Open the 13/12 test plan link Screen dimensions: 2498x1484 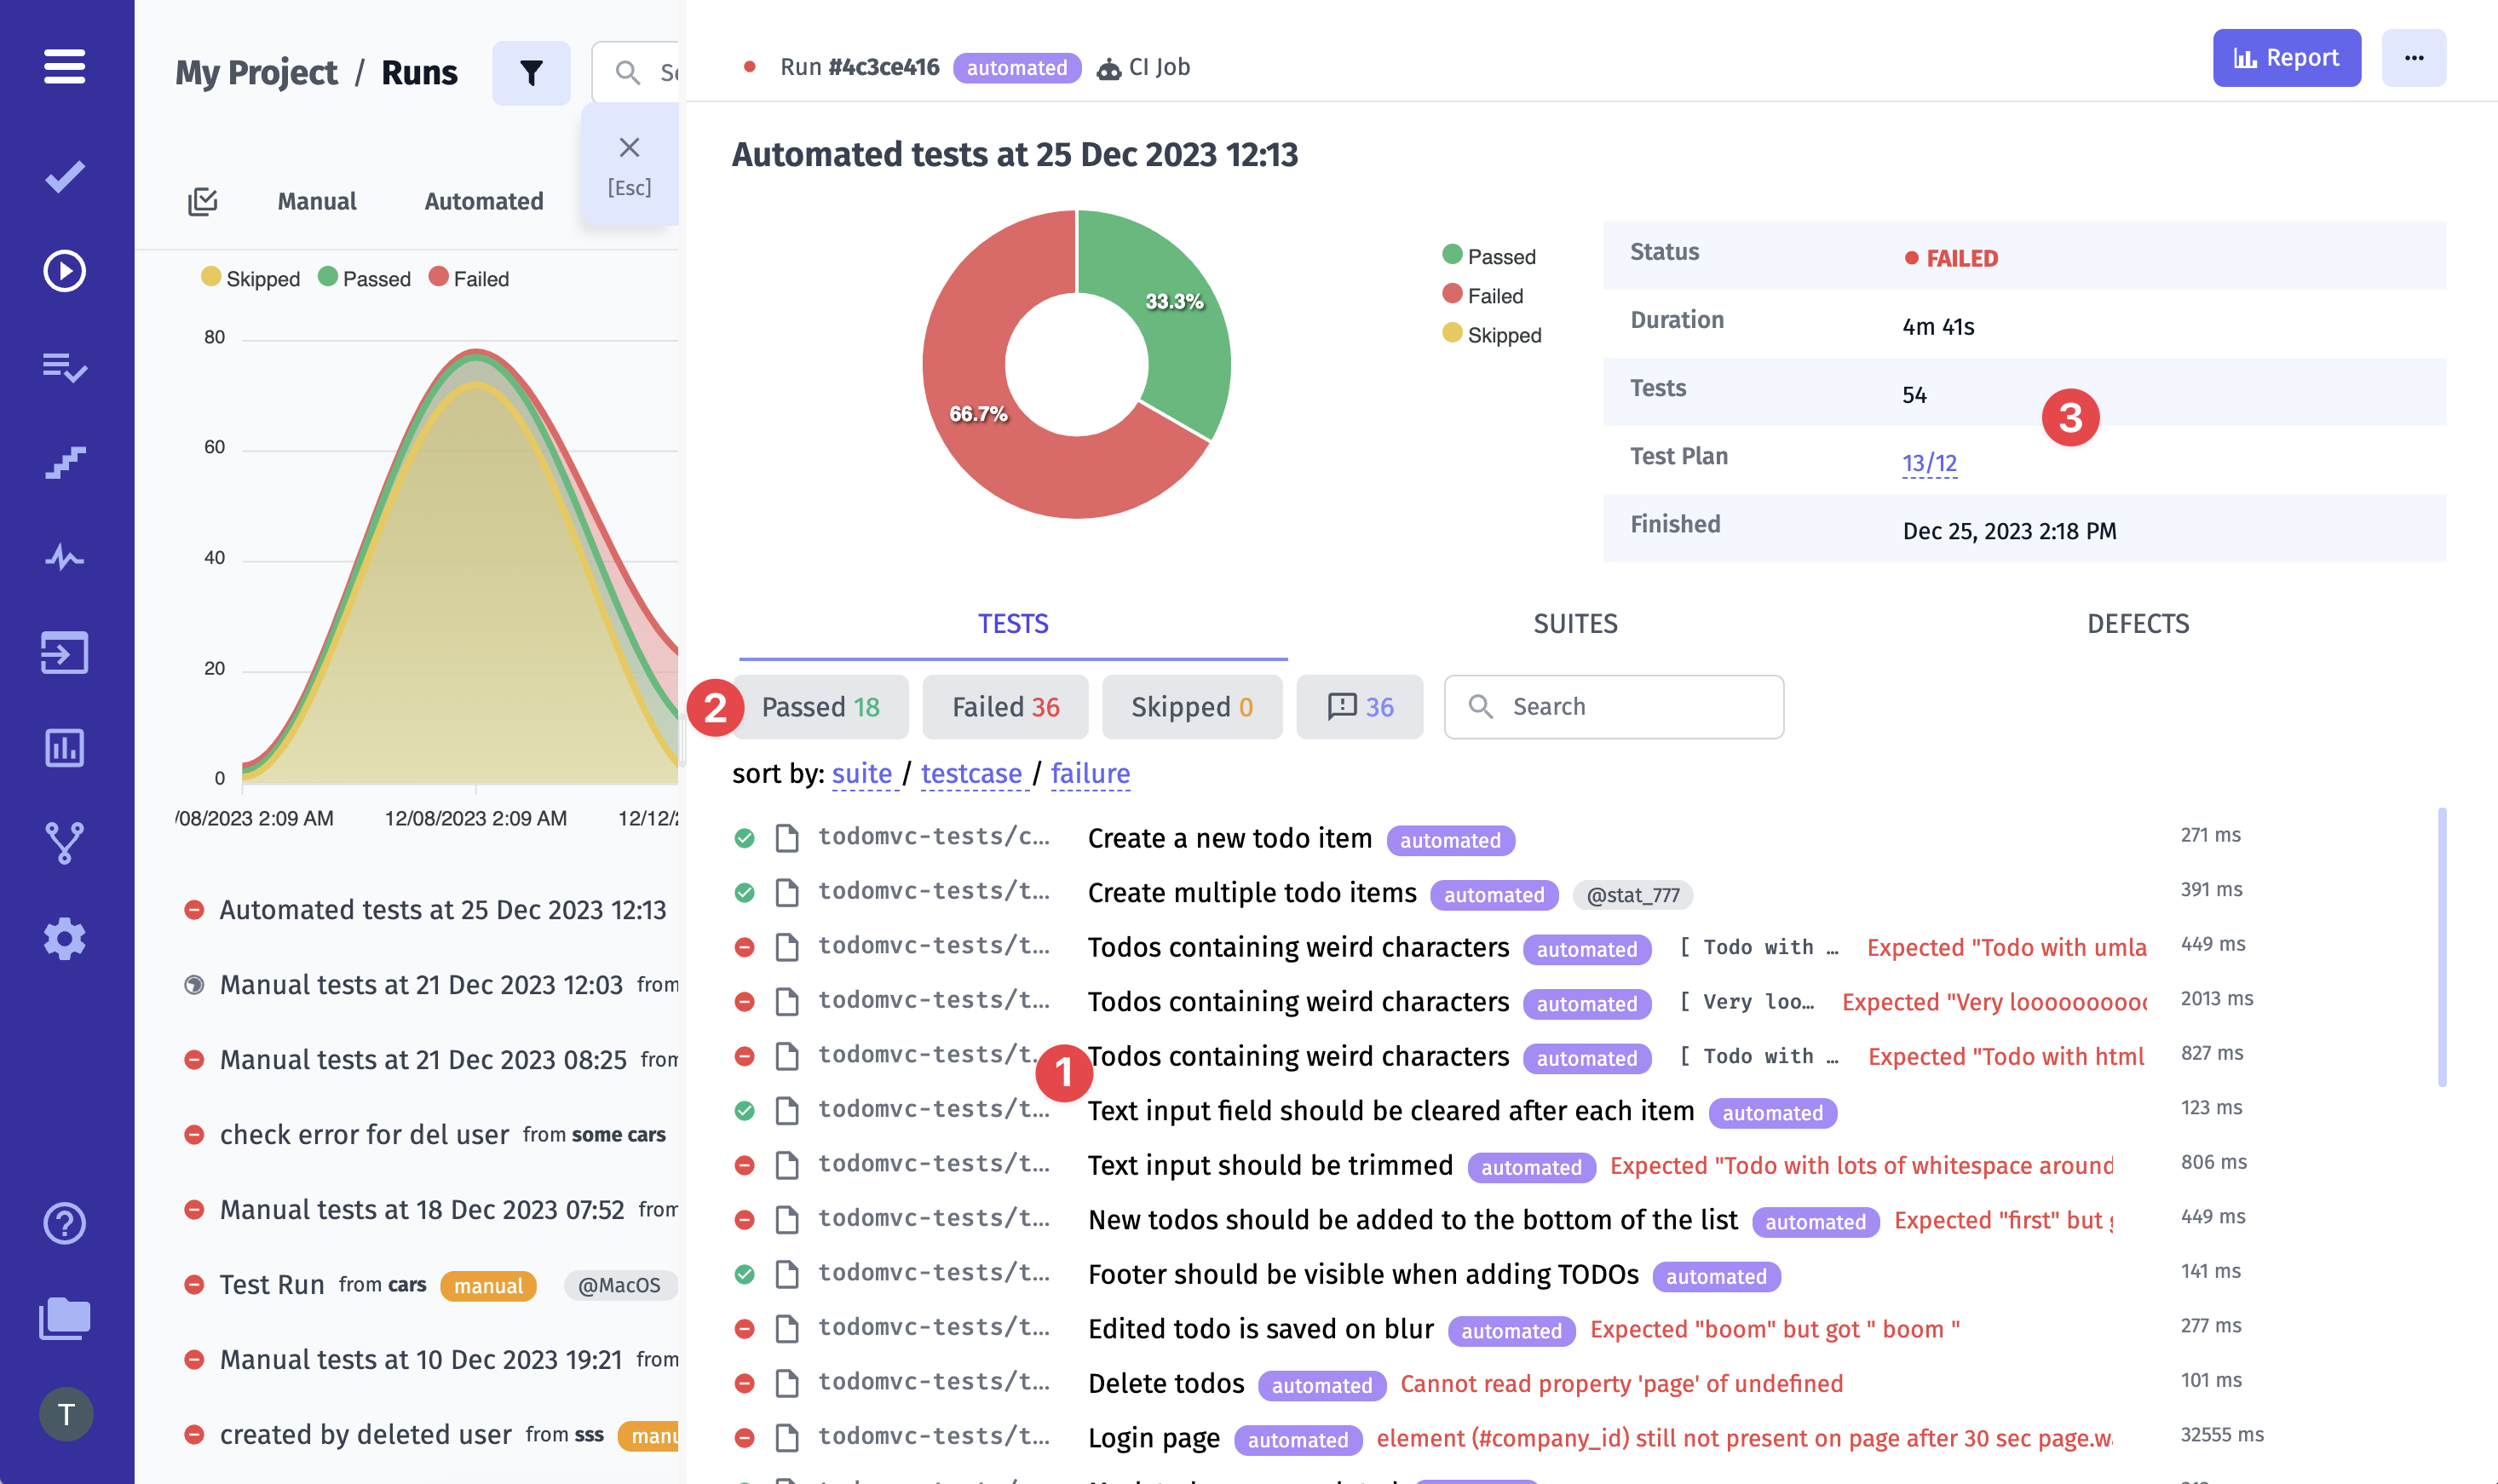click(x=1929, y=463)
